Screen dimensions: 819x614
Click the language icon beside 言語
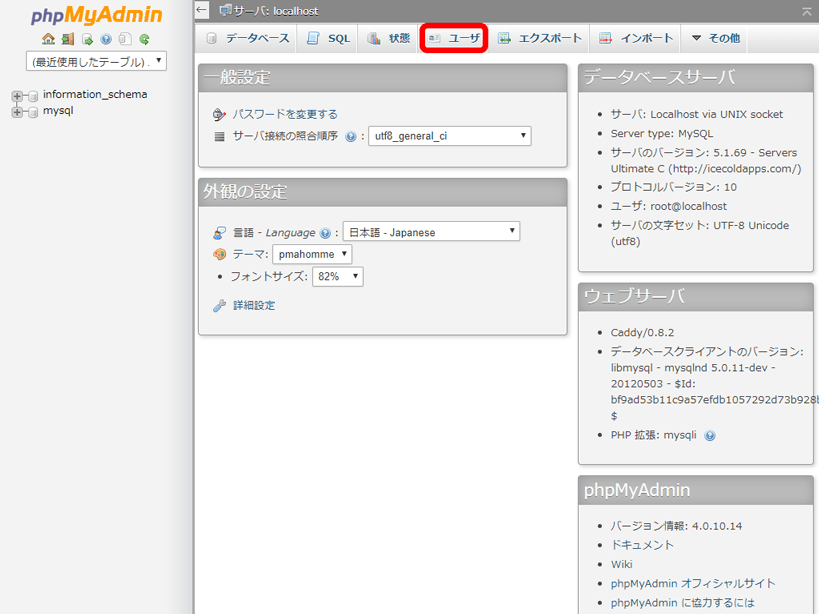coord(219,232)
